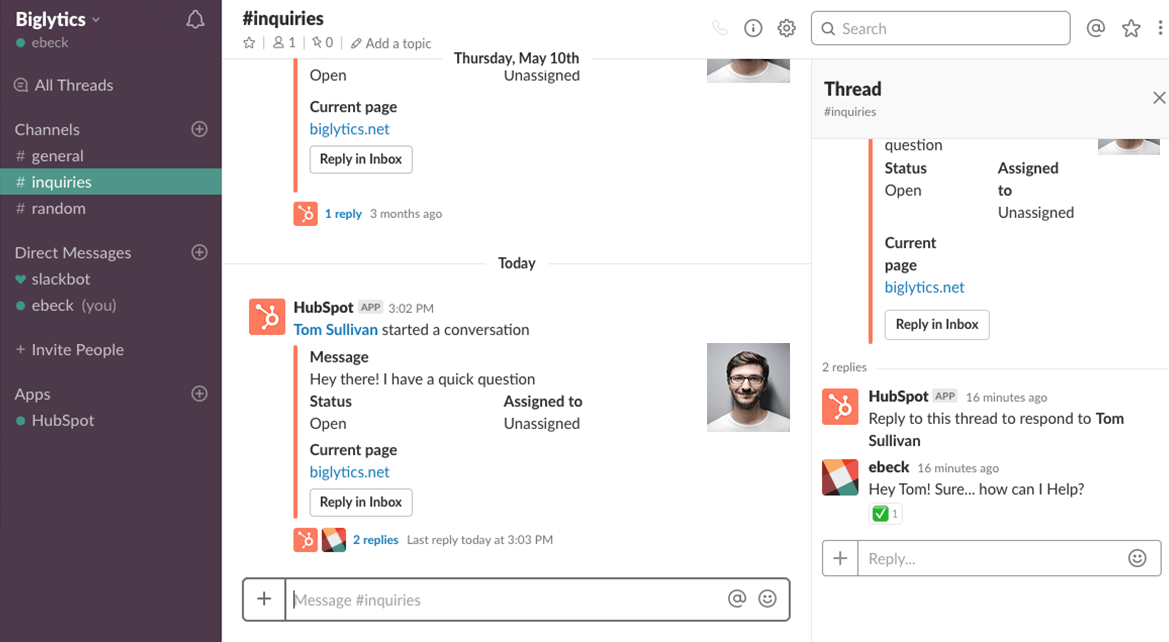This screenshot has height=642, width=1169.
Task: View starred items using the star icon
Action: (x=1131, y=28)
